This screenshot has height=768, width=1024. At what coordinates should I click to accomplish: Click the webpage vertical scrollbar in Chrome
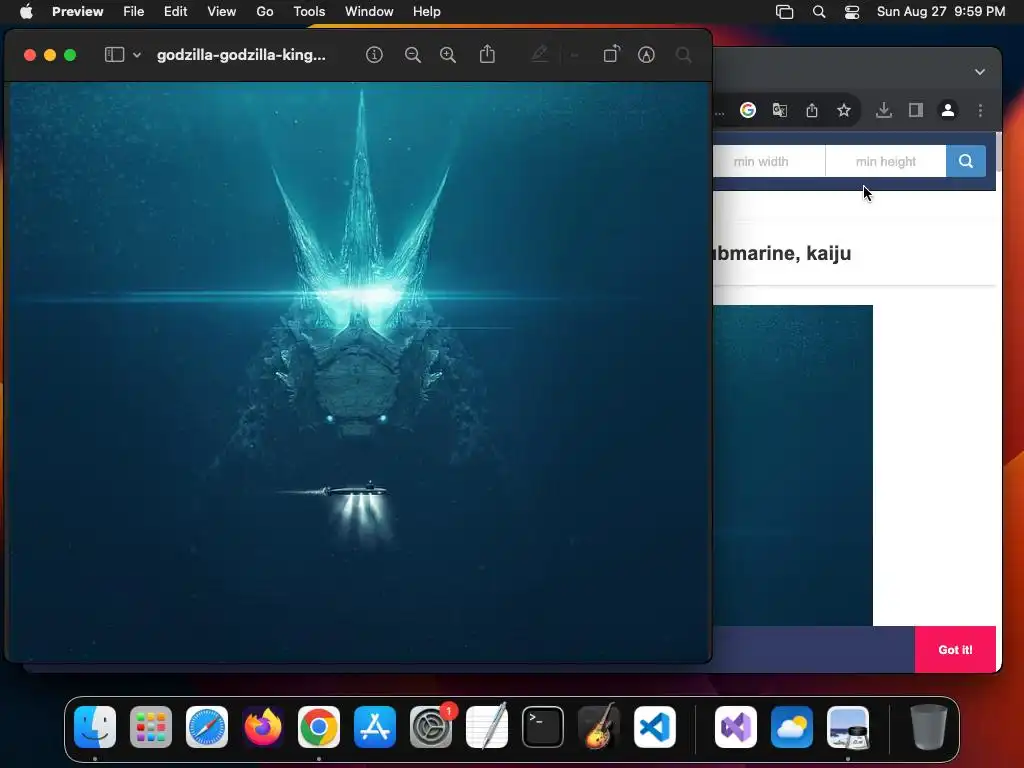point(999,151)
